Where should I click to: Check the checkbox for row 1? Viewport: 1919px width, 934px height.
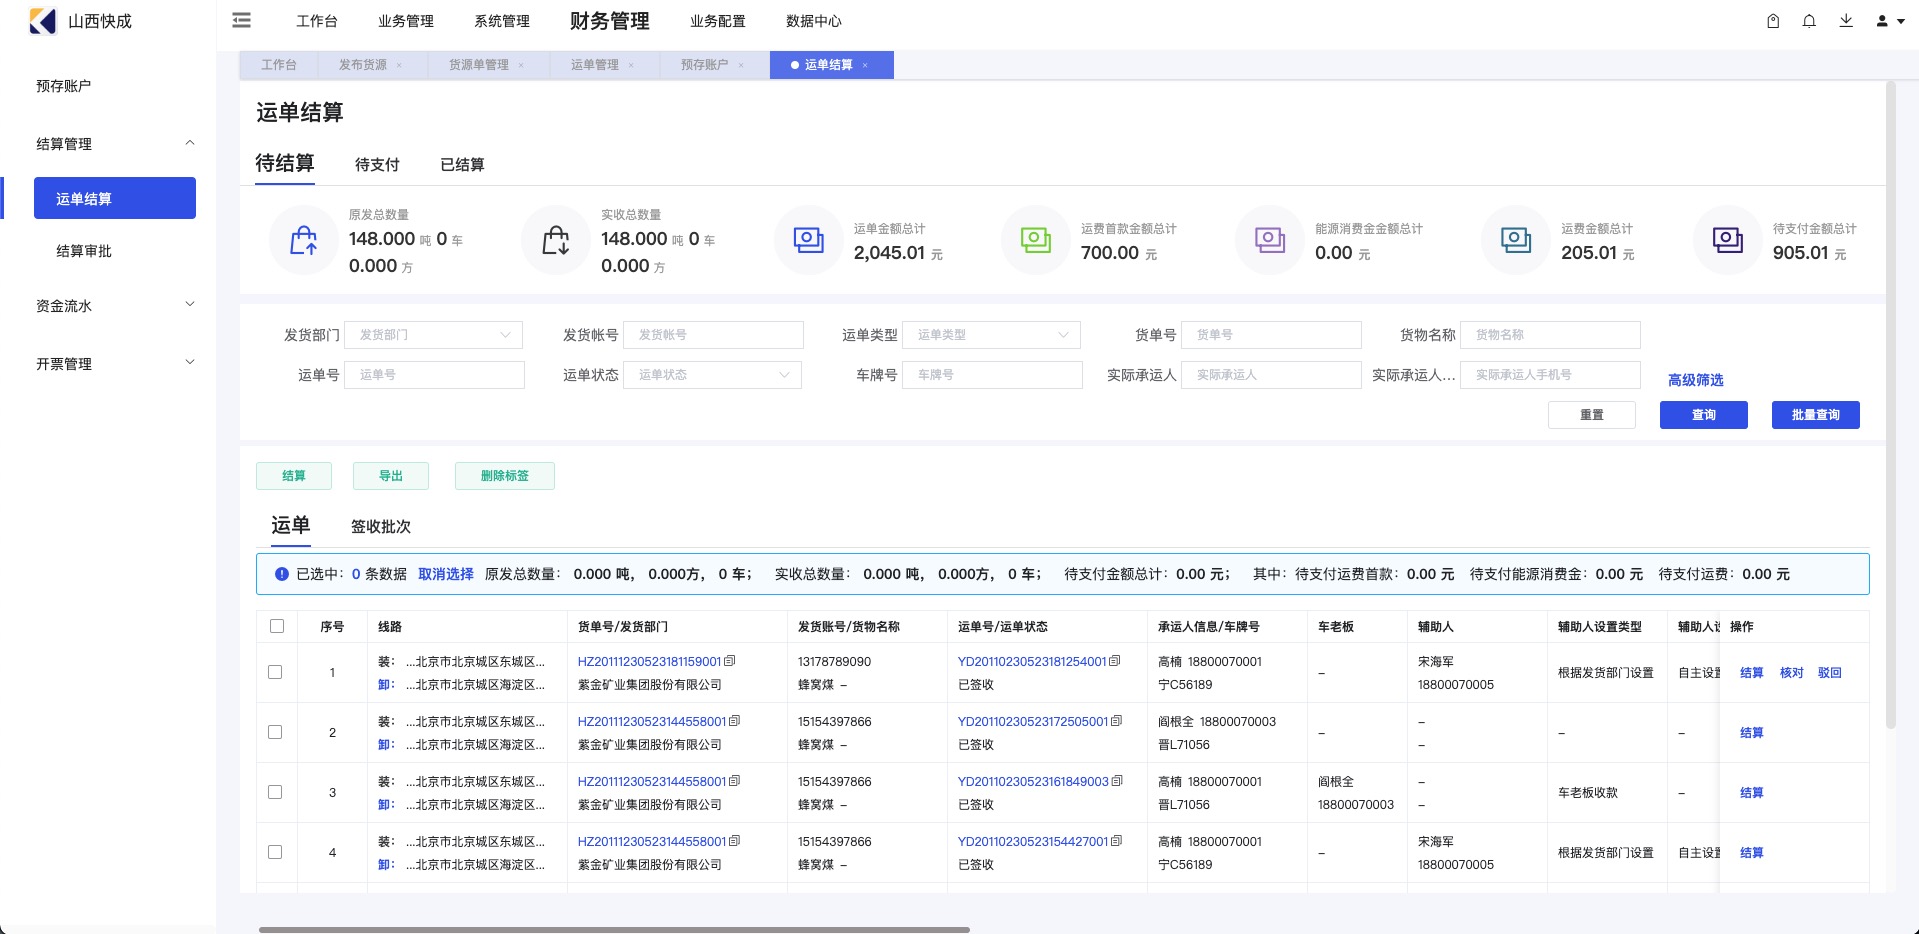(x=275, y=672)
